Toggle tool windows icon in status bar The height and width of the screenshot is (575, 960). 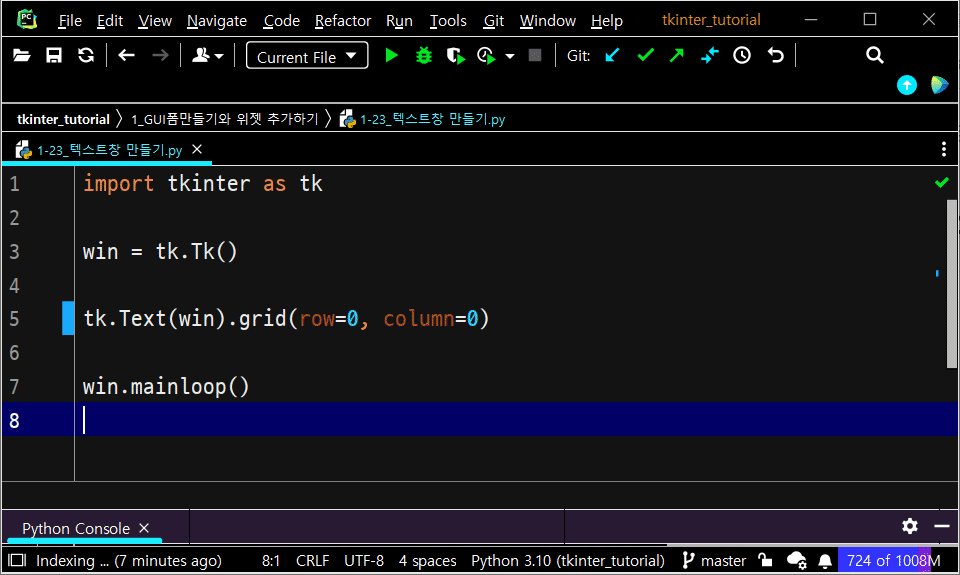click(17, 560)
